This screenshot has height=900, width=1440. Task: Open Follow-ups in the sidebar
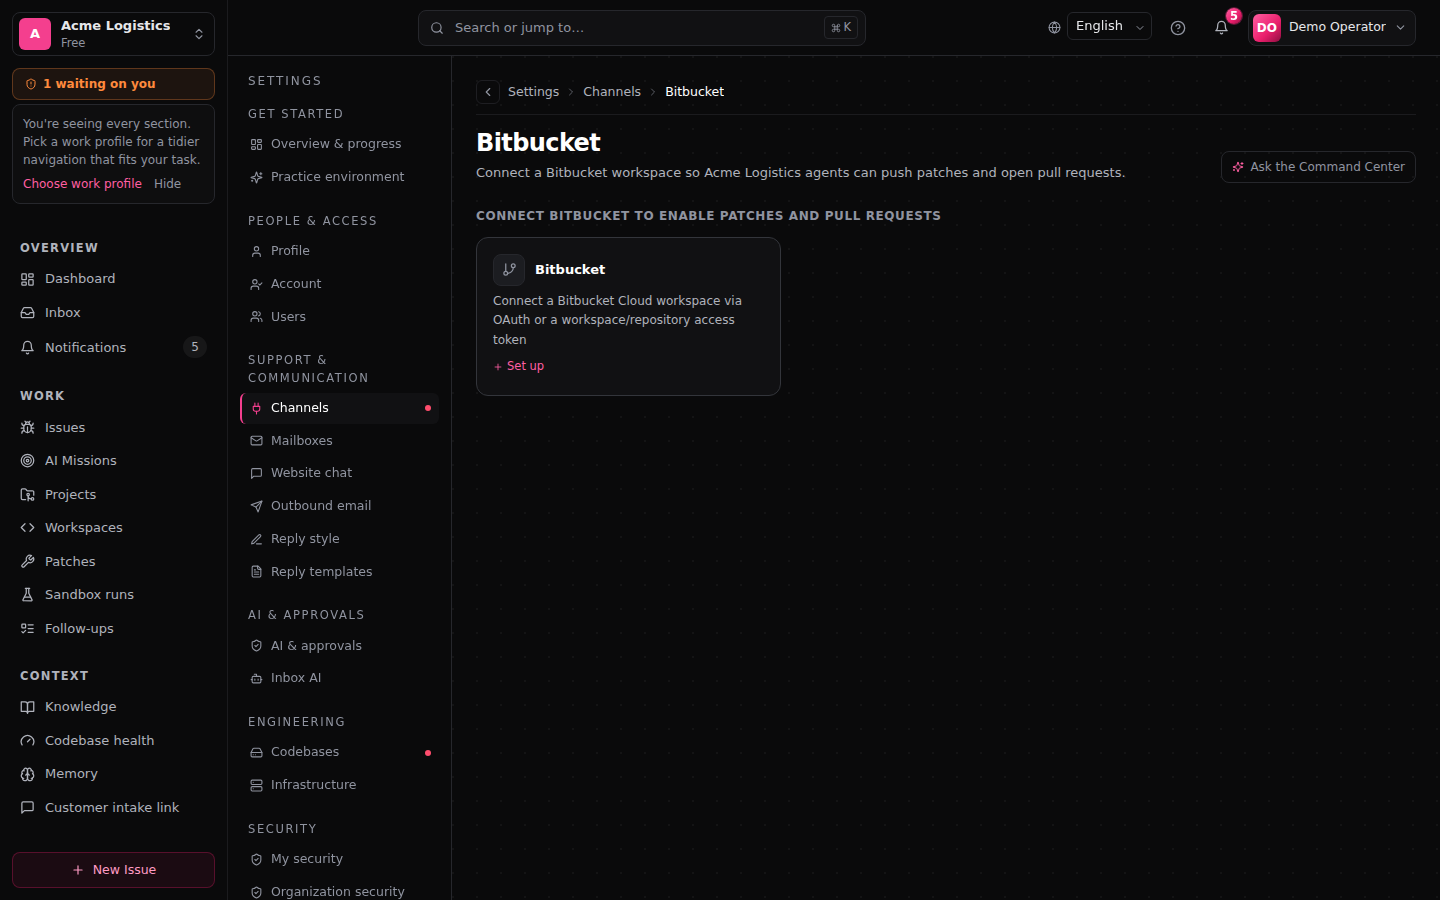tap(113, 629)
